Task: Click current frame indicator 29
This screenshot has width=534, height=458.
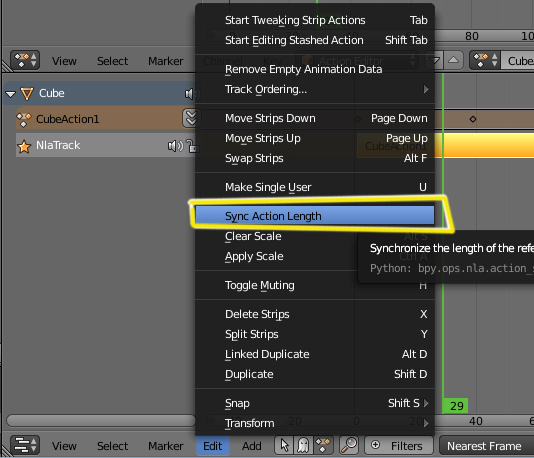Action: [x=456, y=406]
